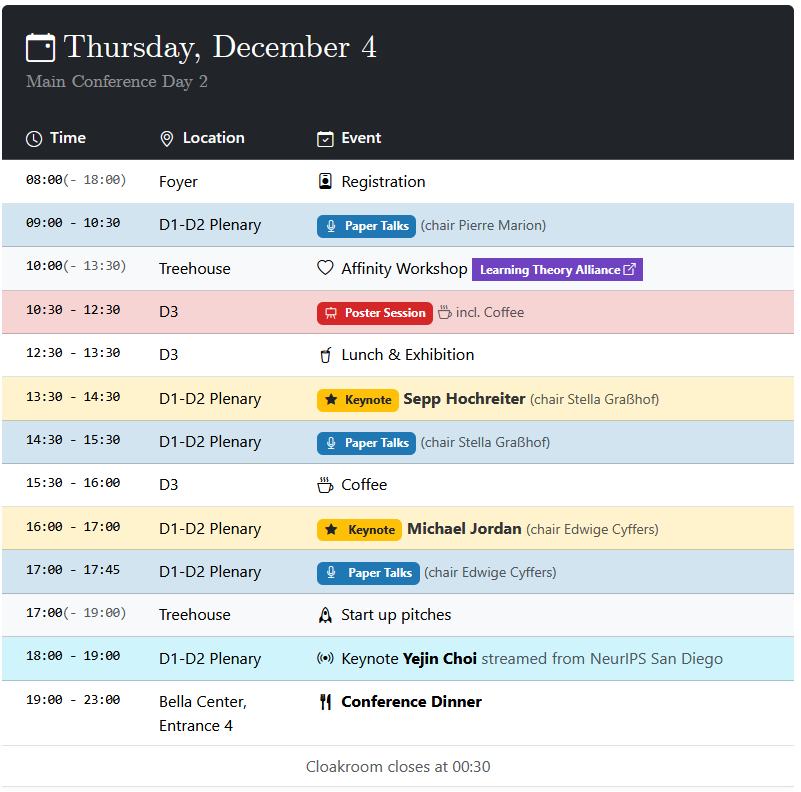Select the Yejin Choi keynote speaker name
The width and height of the screenshot is (801, 792).
[440, 659]
